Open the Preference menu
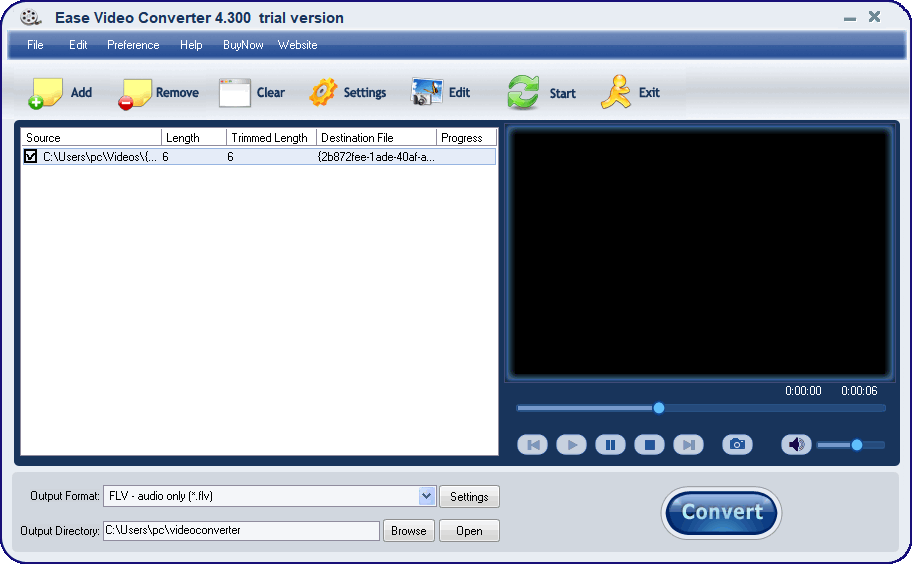Image resolution: width=912 pixels, height=564 pixels. (x=133, y=45)
